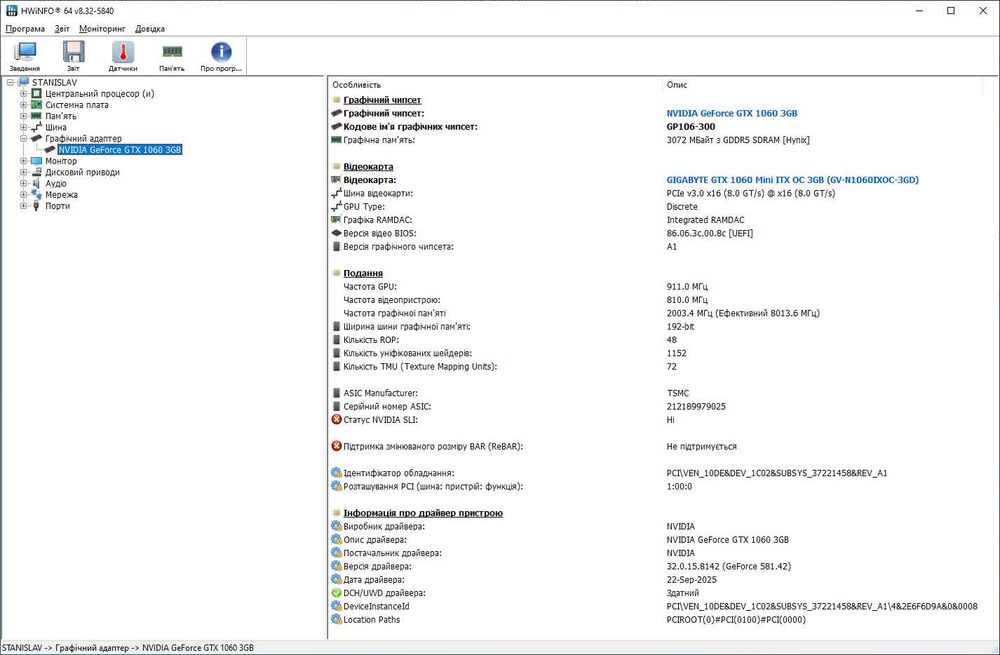The height and width of the screenshot is (655, 1000).
Task: Click the Особливість column header
Action: click(357, 85)
